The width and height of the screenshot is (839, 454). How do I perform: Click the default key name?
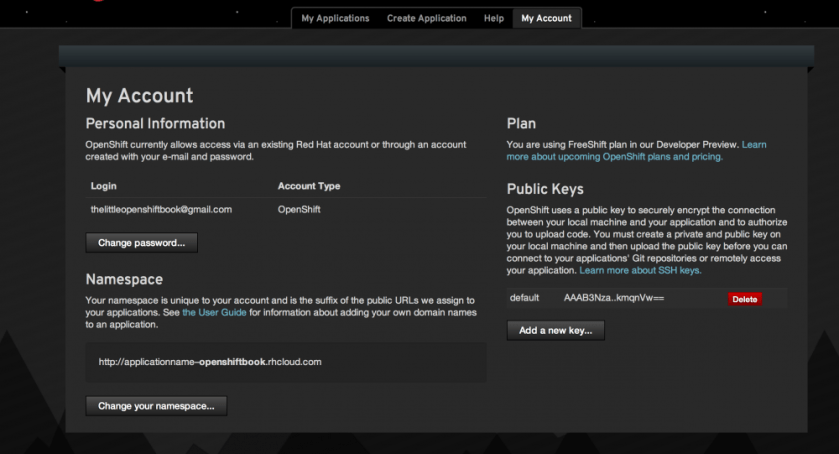524,298
